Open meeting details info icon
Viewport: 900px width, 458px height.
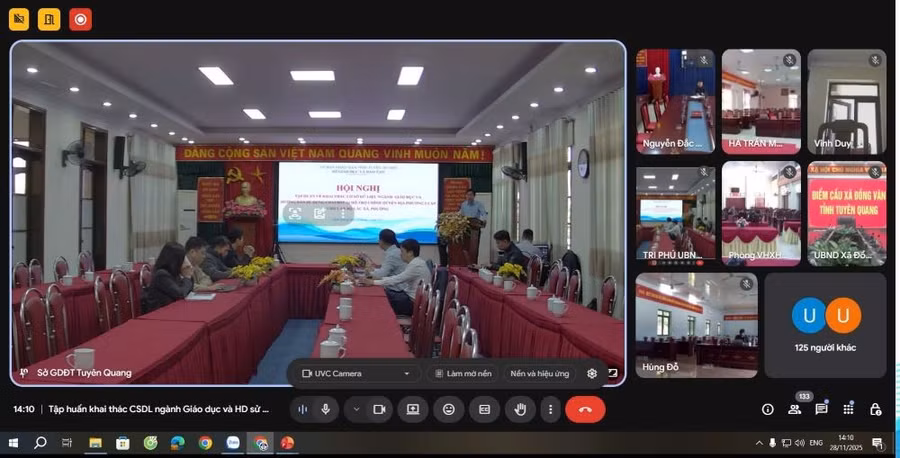pos(768,409)
